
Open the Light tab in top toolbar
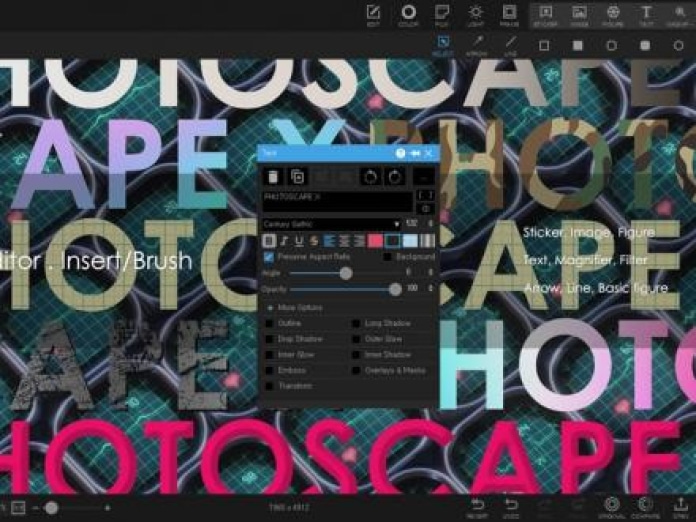tap(475, 16)
